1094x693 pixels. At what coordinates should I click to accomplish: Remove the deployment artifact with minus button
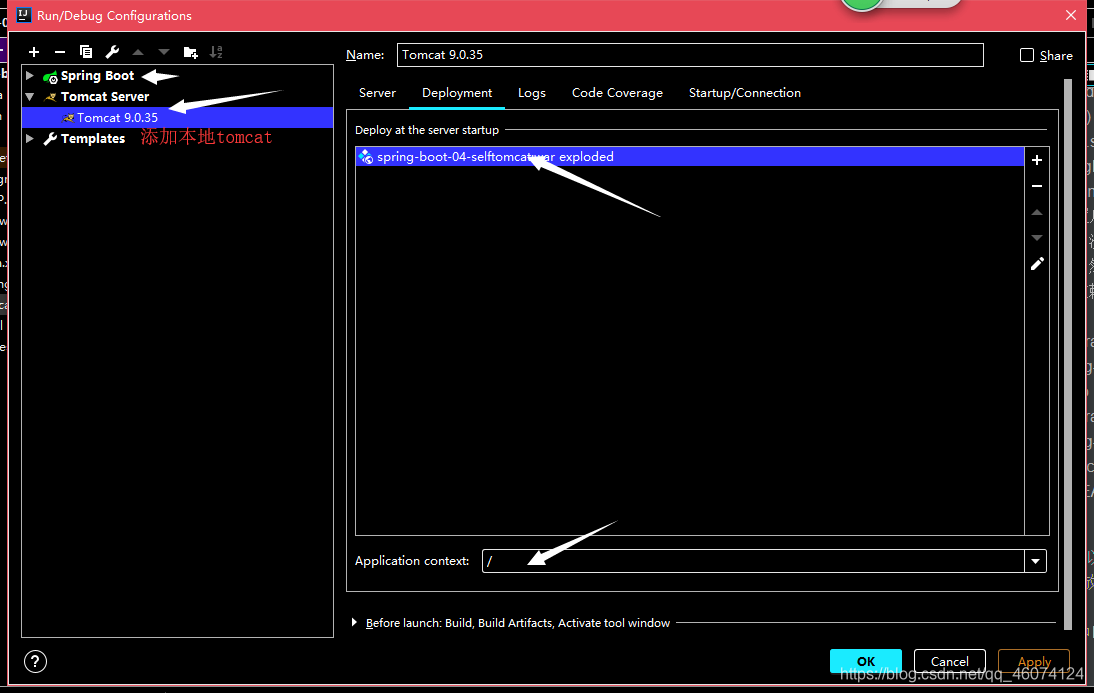coord(1037,186)
